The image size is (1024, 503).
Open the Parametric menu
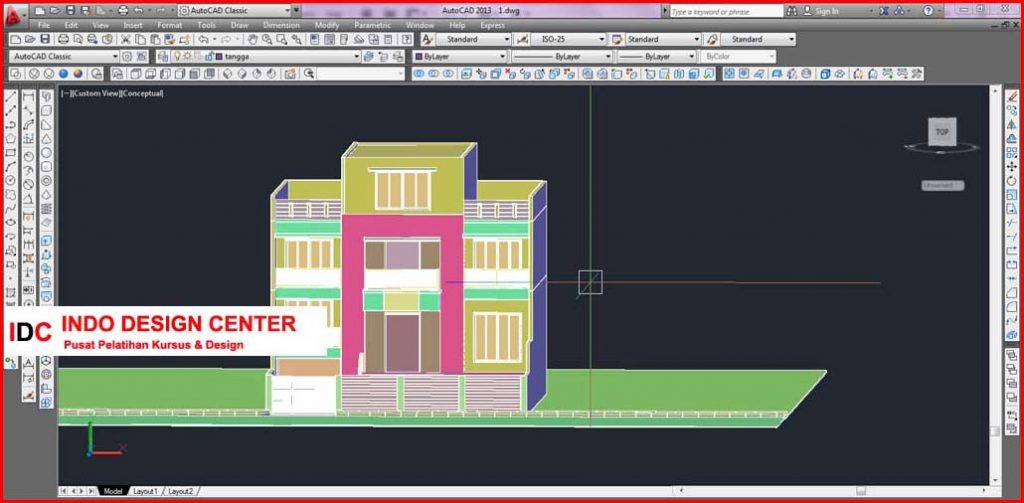[x=372, y=25]
